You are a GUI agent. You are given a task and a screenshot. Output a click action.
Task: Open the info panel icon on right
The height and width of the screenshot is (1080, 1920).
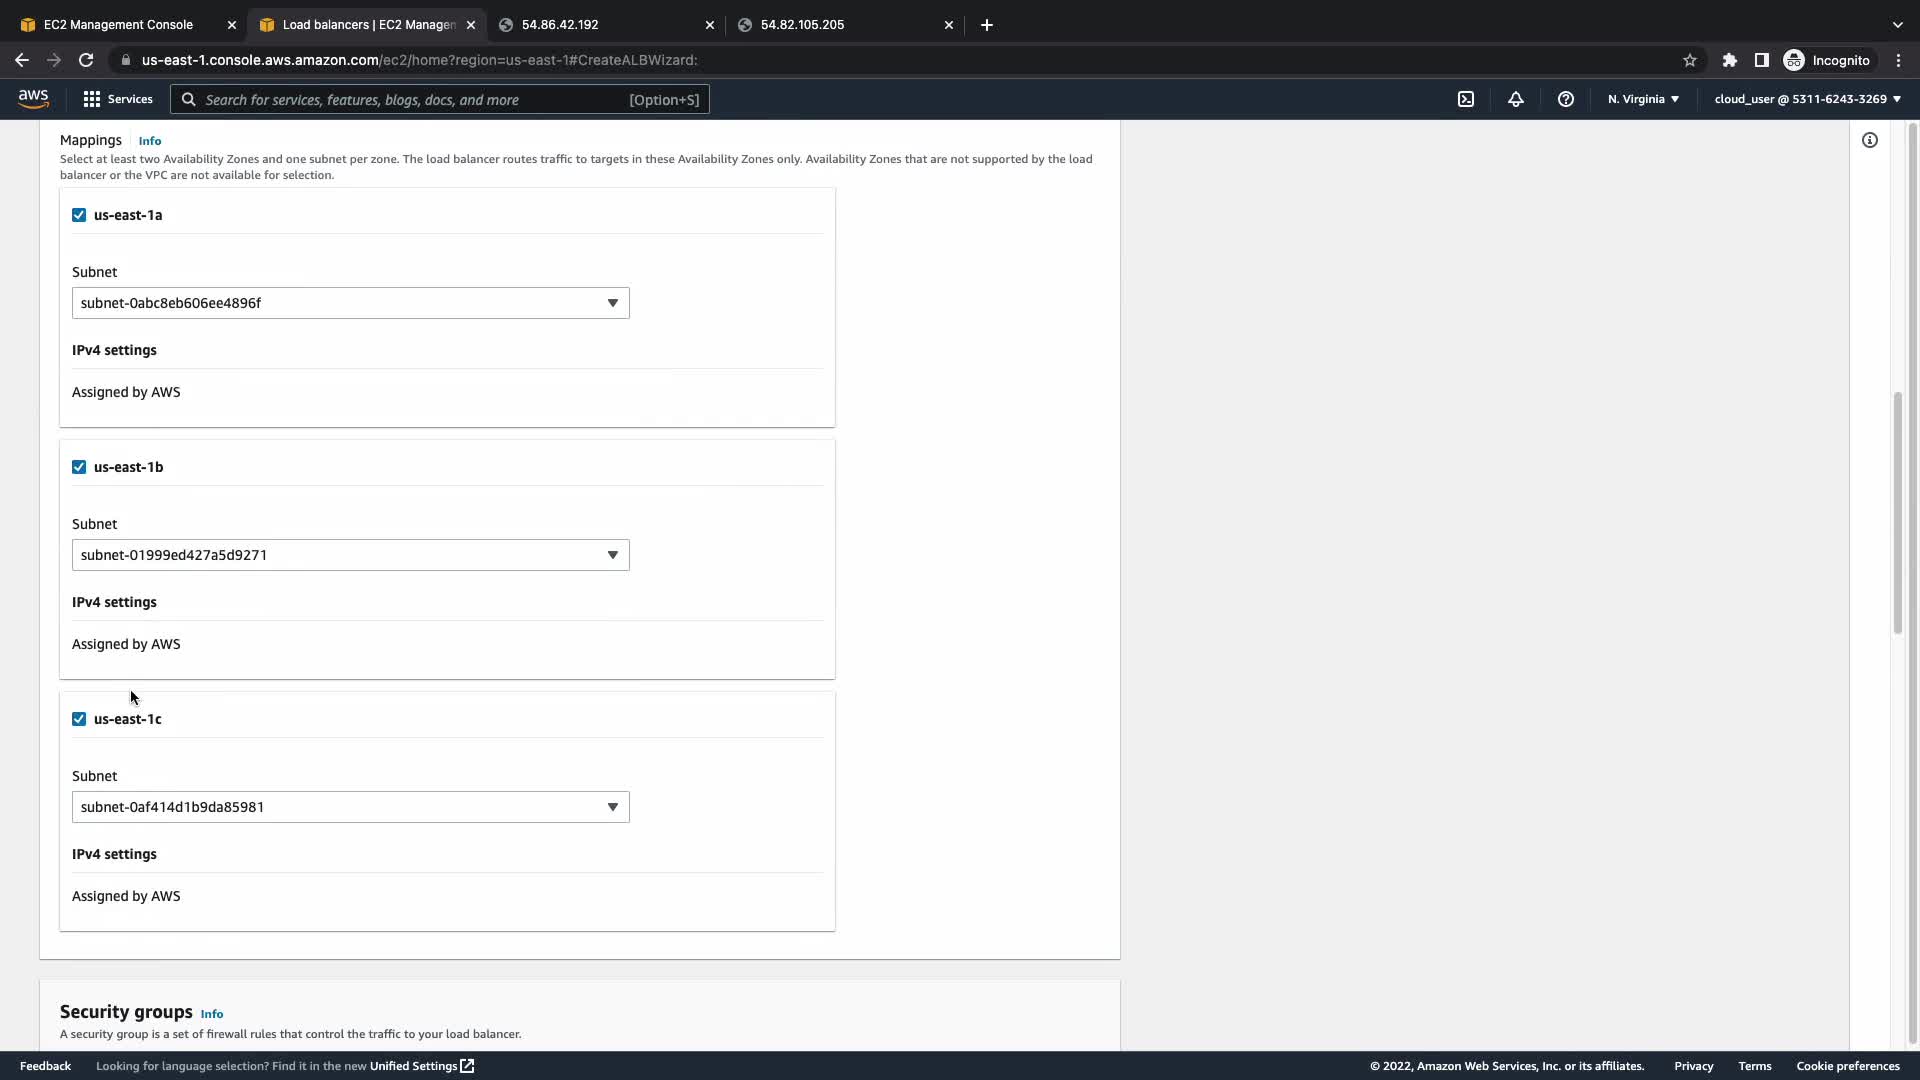(1870, 140)
